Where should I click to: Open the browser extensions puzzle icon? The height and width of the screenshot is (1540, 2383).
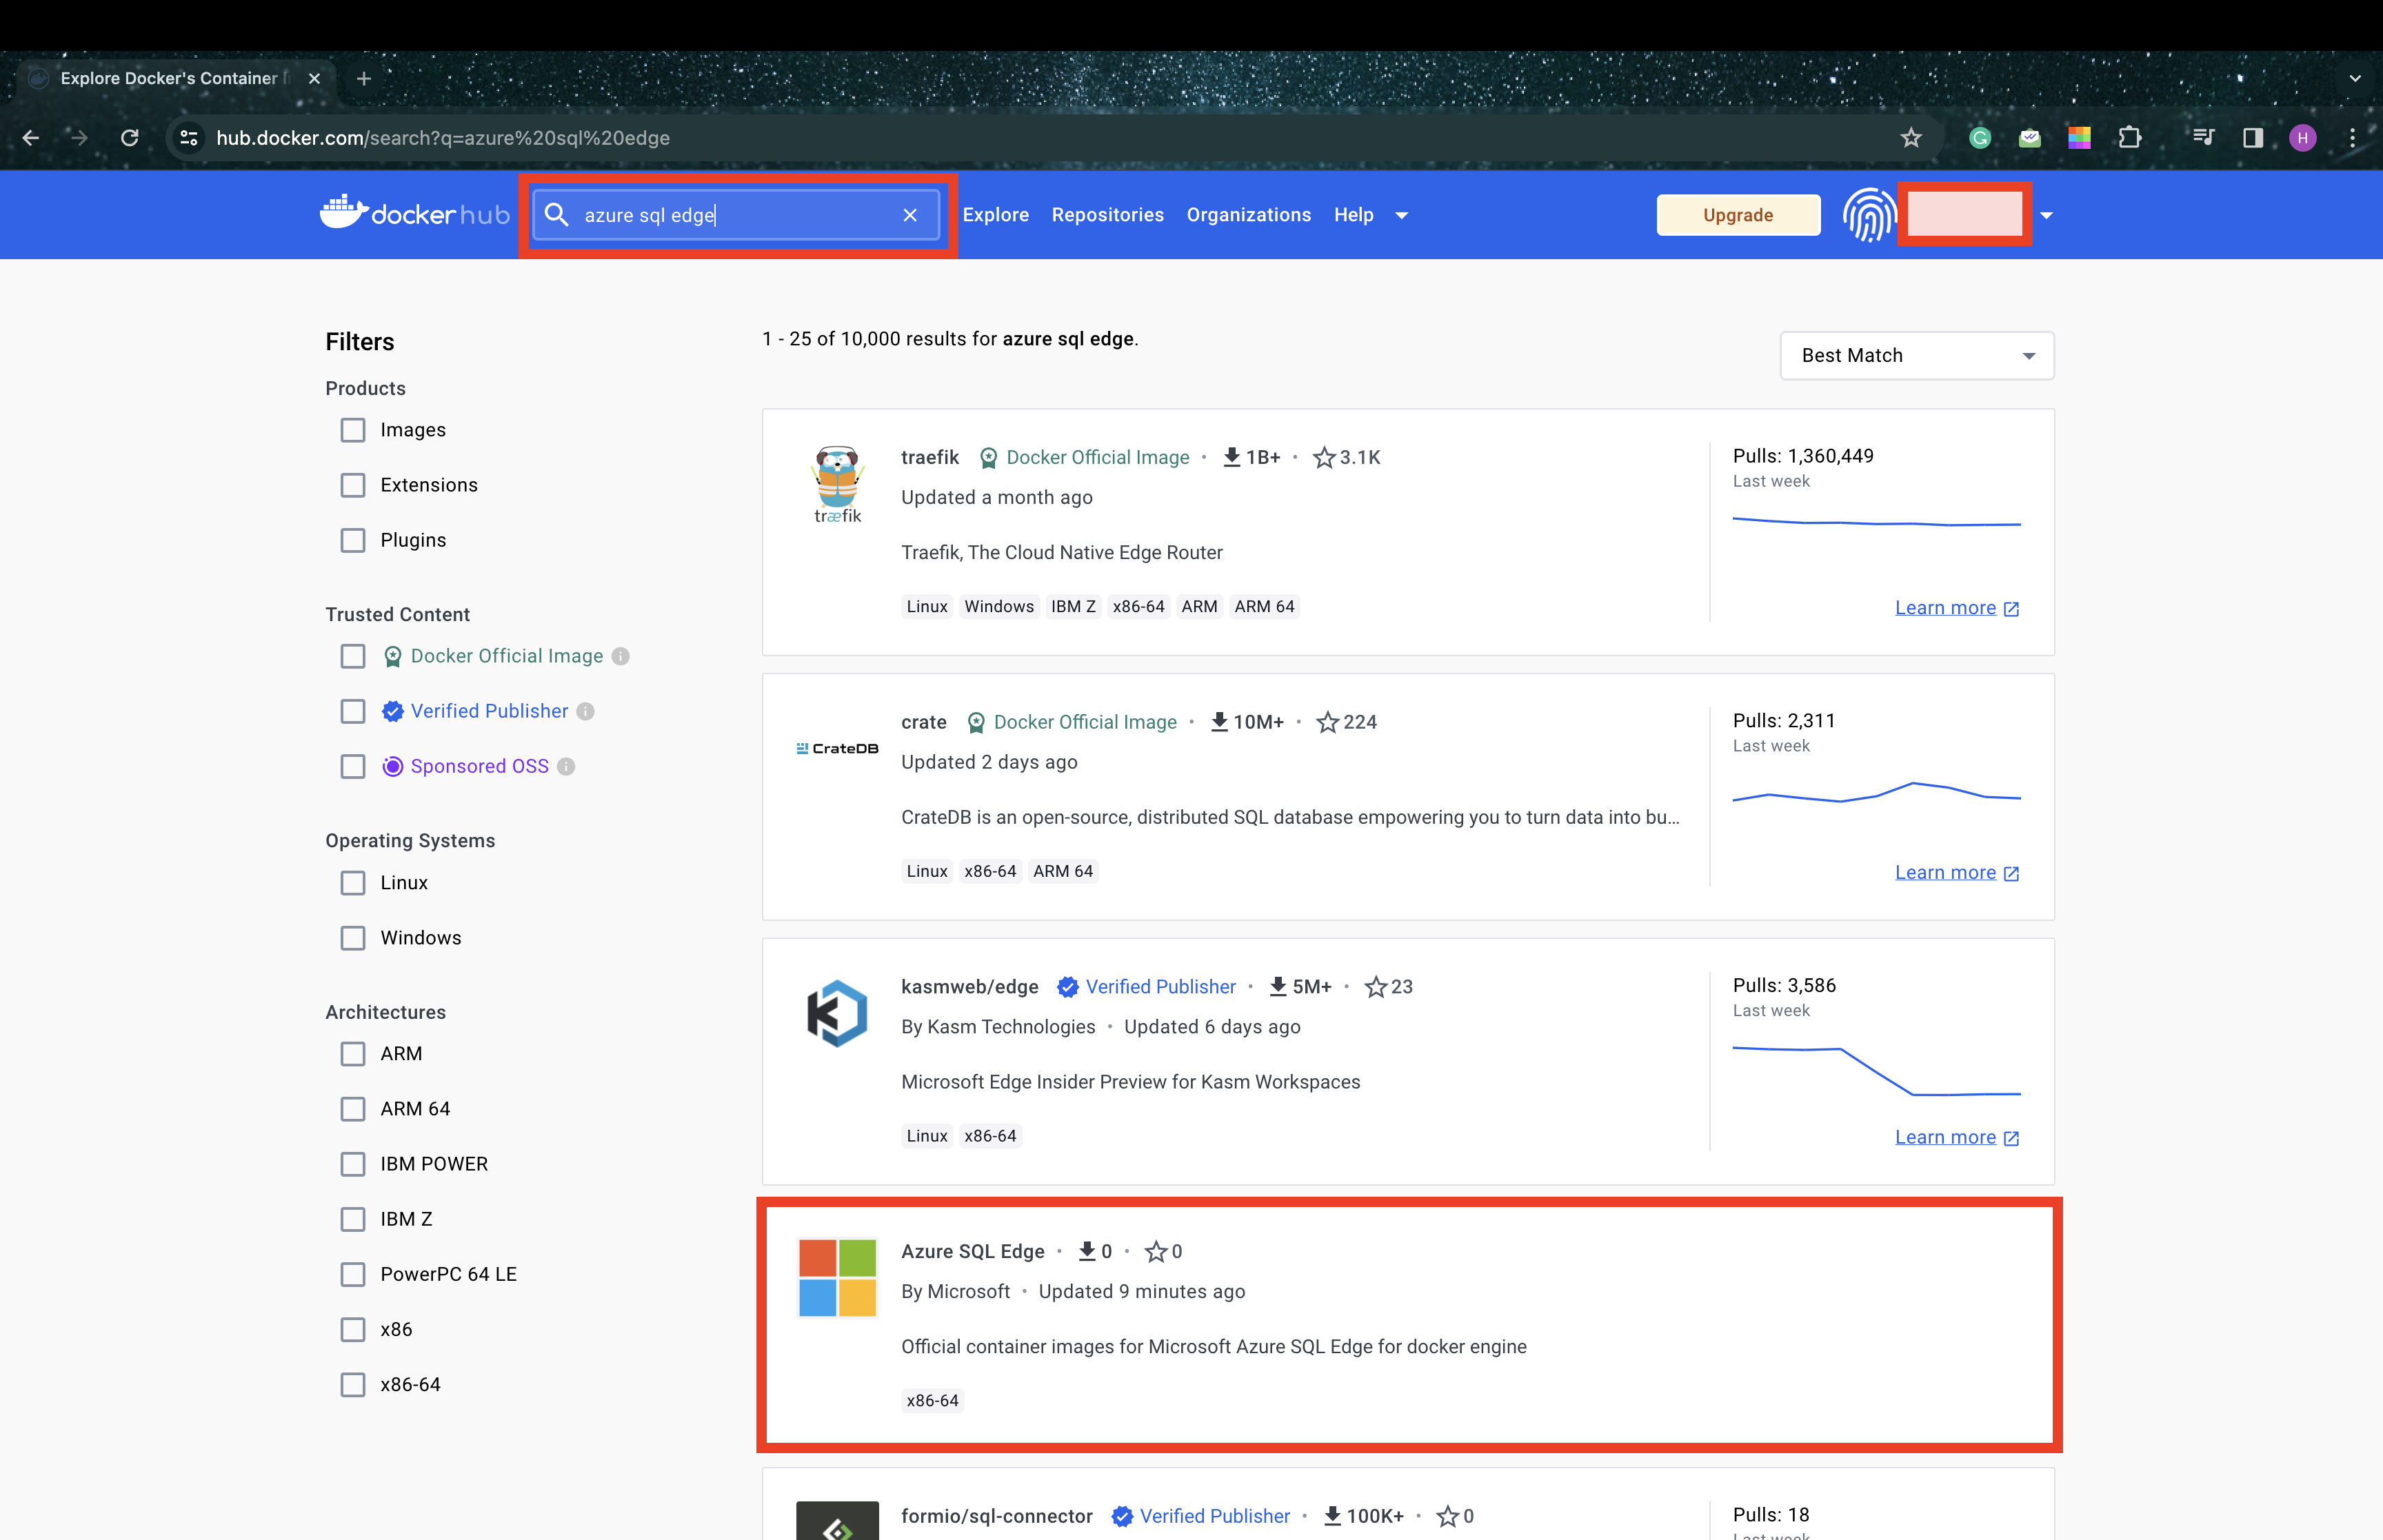click(2129, 138)
